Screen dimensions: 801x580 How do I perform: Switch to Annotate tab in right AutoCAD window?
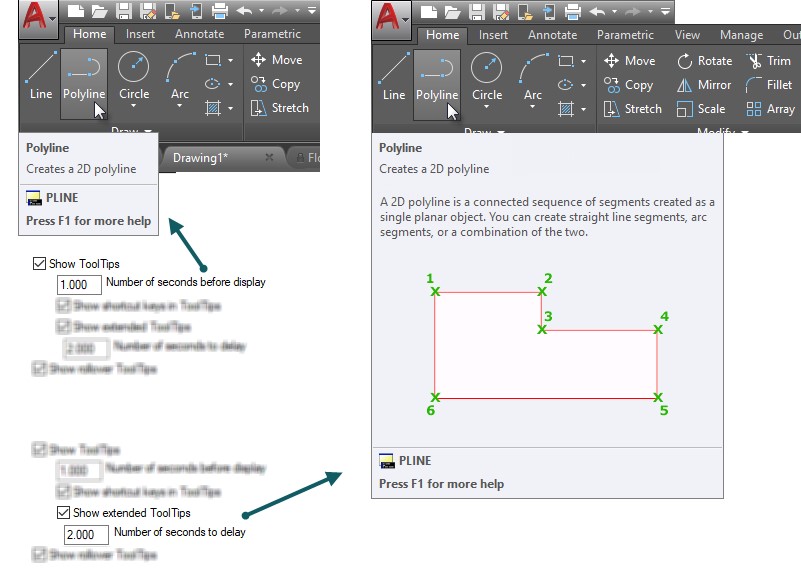(552, 35)
